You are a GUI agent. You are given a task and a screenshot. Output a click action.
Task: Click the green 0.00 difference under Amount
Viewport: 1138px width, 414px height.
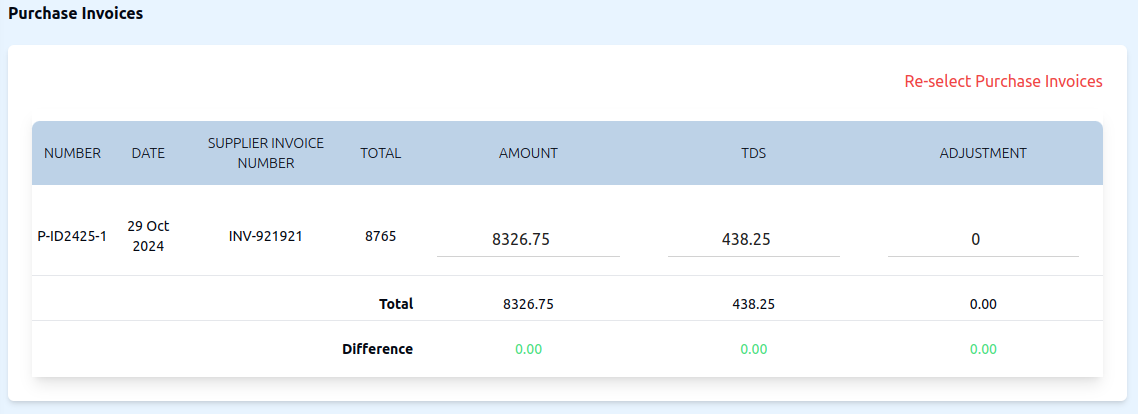[x=528, y=349]
